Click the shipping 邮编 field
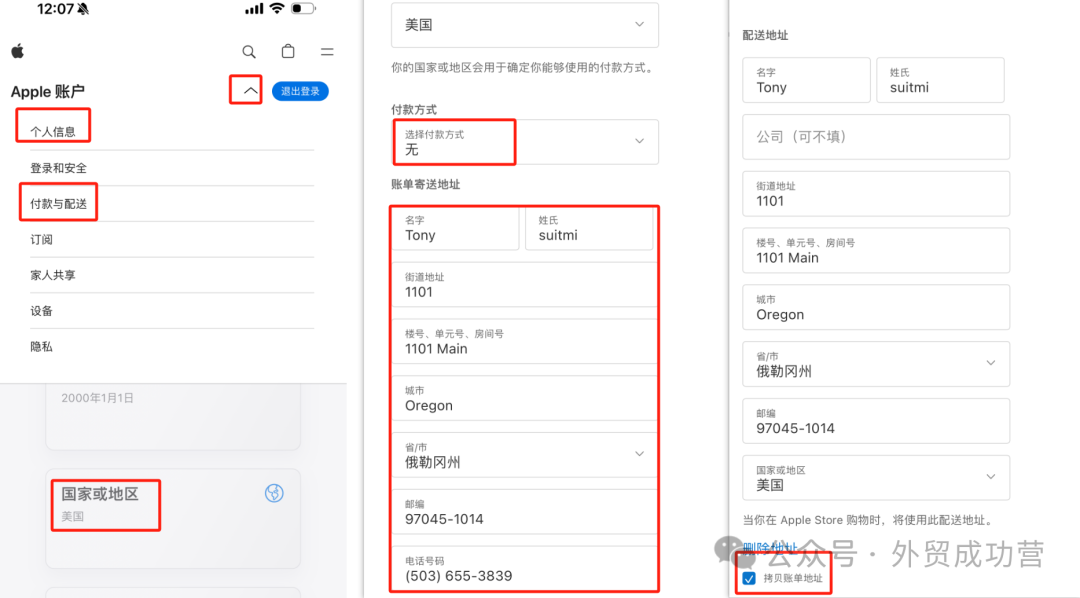This screenshot has height=598, width=1080. tap(876, 421)
